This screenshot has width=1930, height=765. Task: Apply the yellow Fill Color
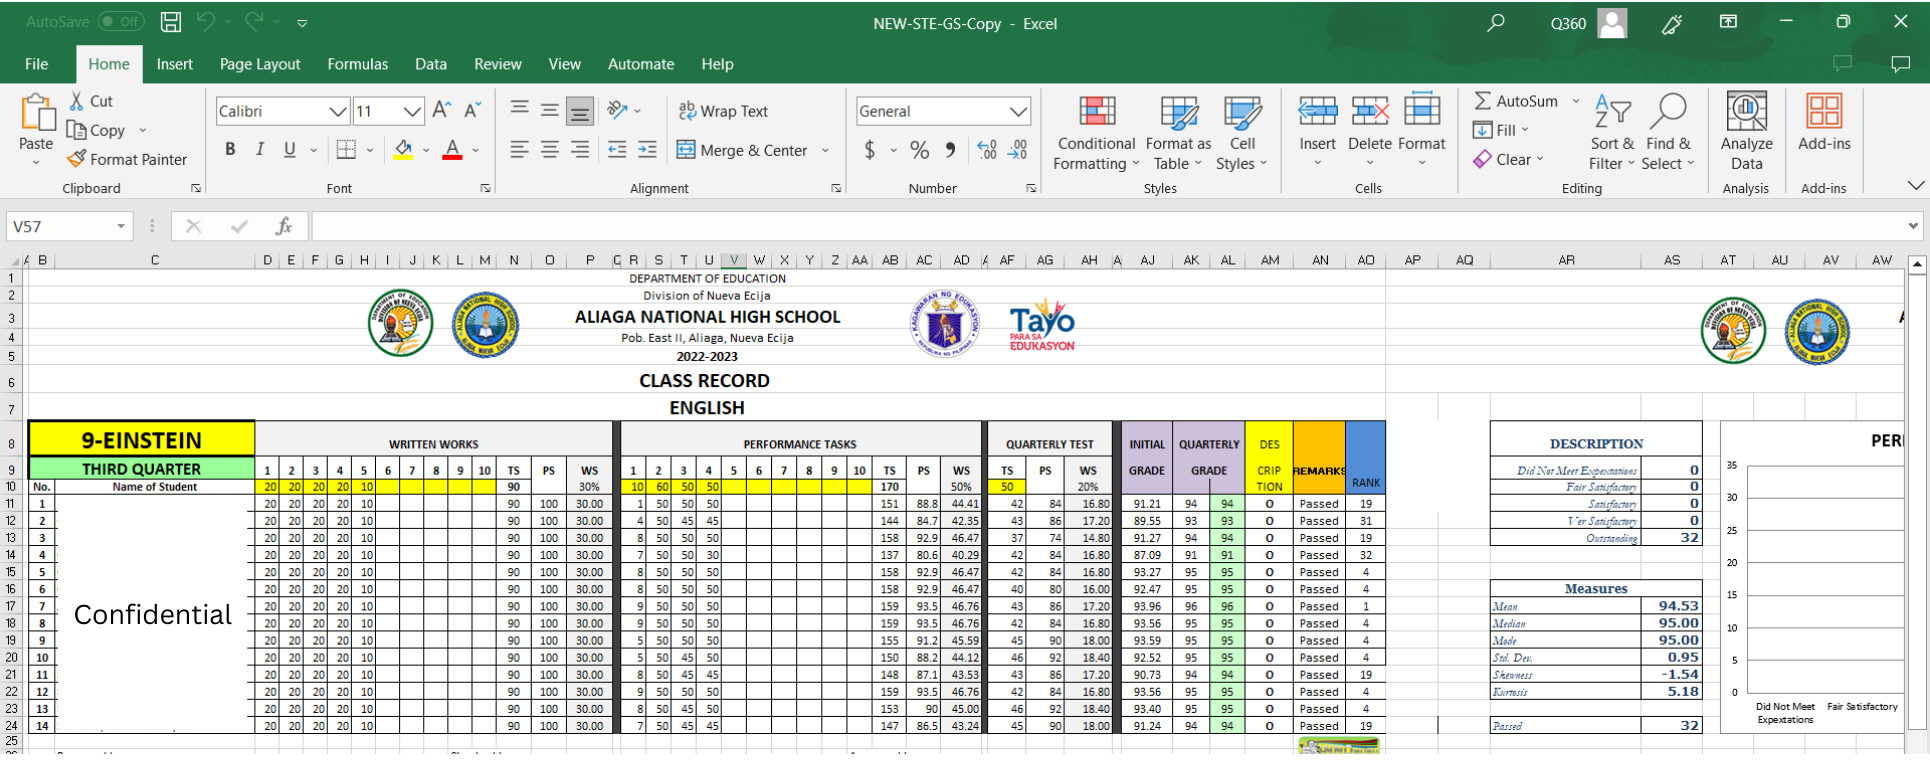404,150
